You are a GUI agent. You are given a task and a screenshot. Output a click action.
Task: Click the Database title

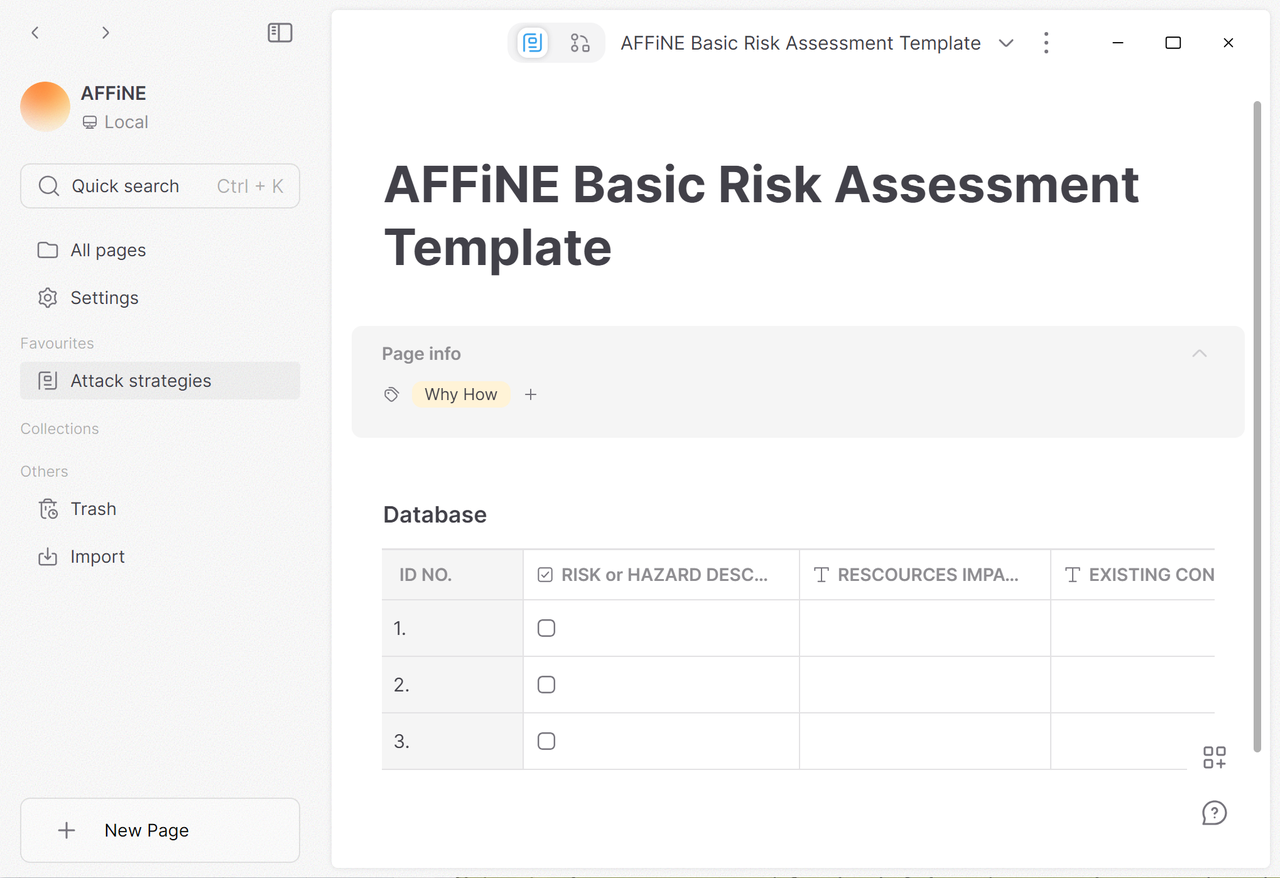click(435, 515)
